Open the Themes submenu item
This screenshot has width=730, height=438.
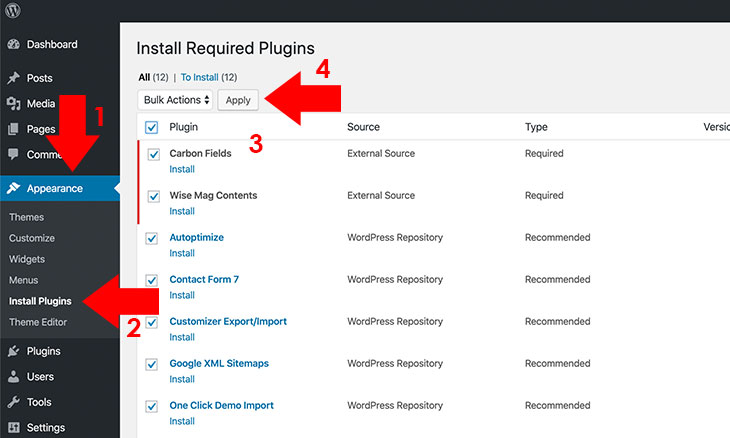tap(27, 217)
